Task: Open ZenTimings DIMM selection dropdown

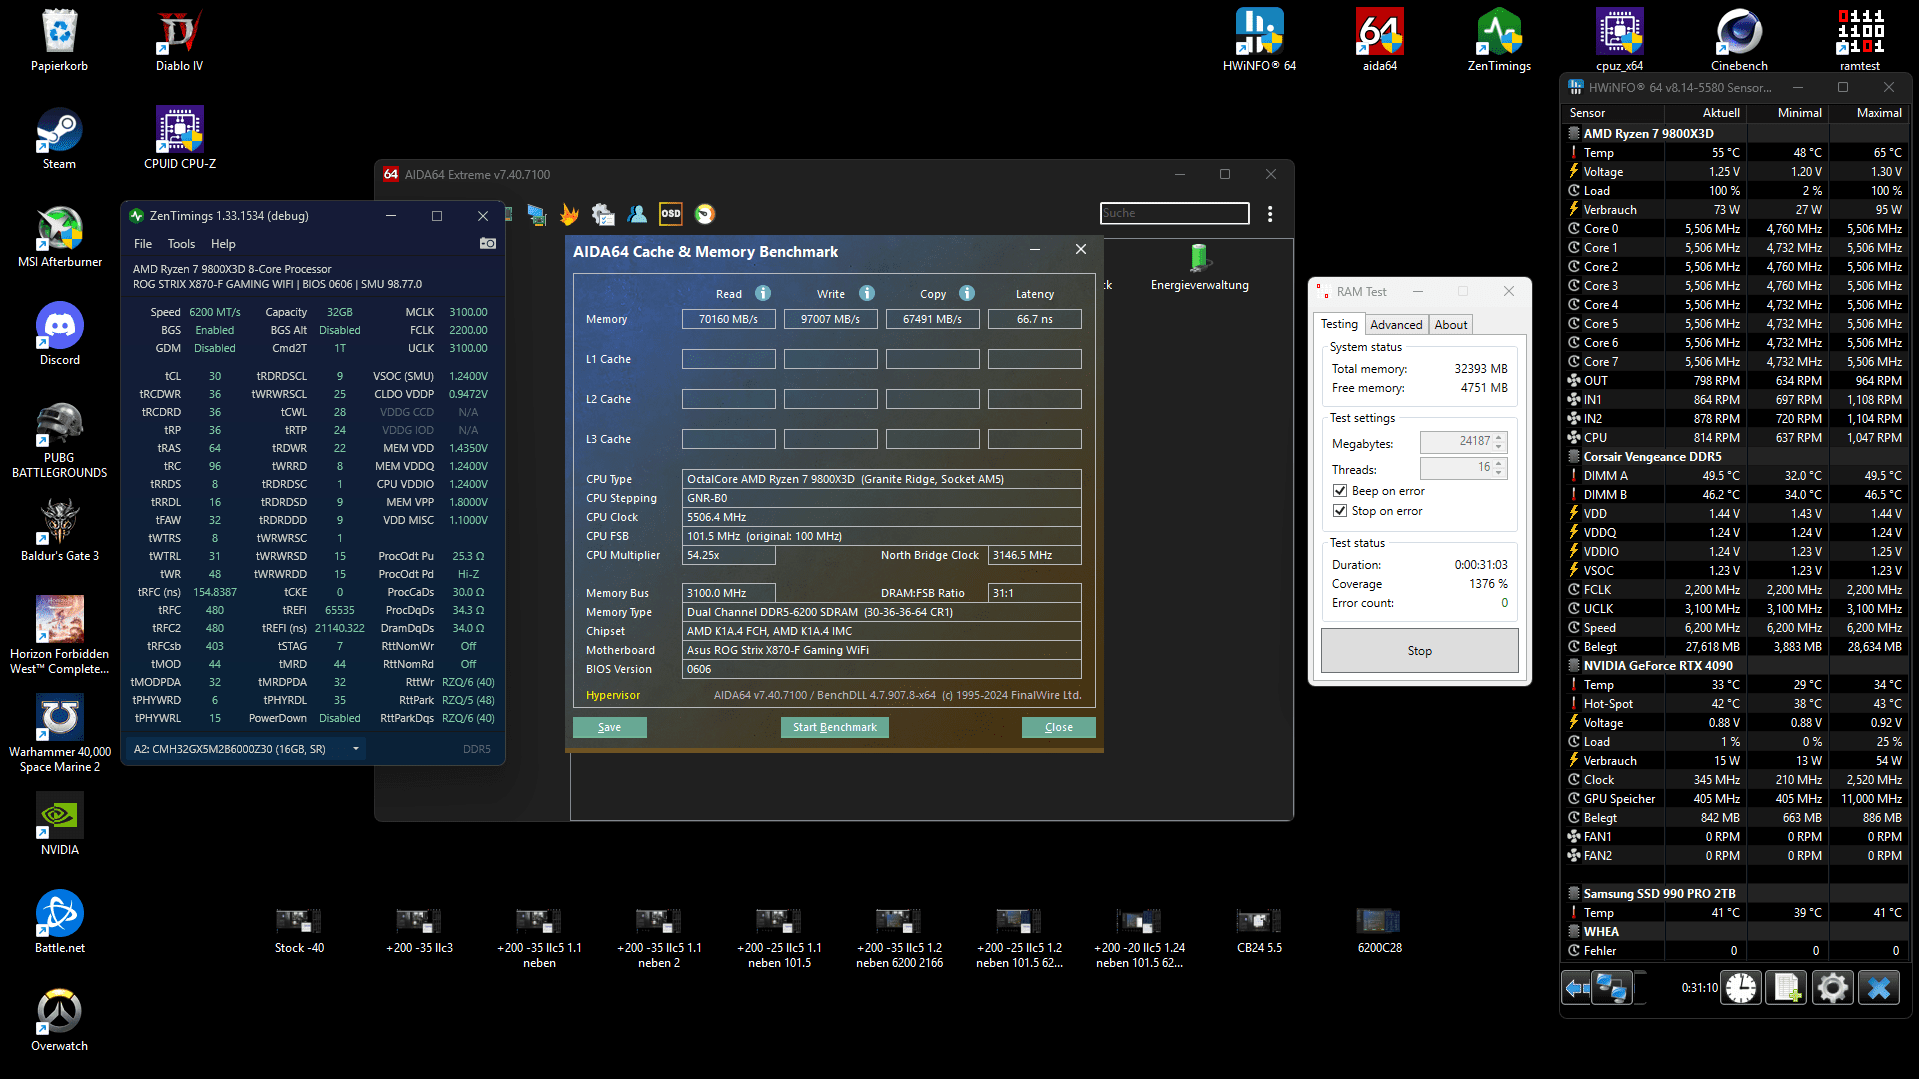Action: pos(356,749)
